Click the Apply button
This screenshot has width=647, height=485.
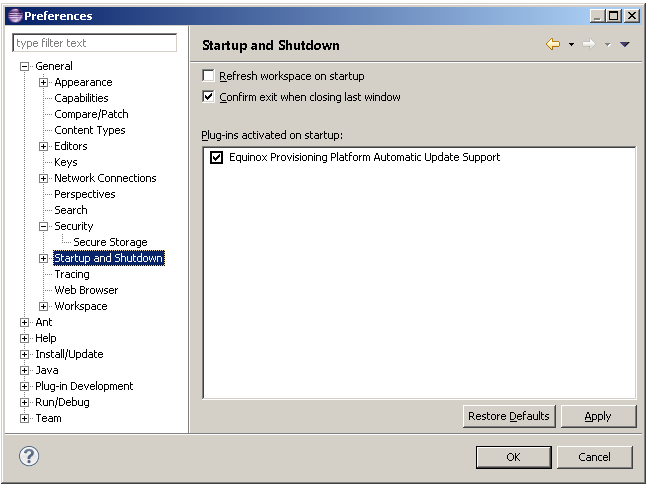tap(598, 416)
